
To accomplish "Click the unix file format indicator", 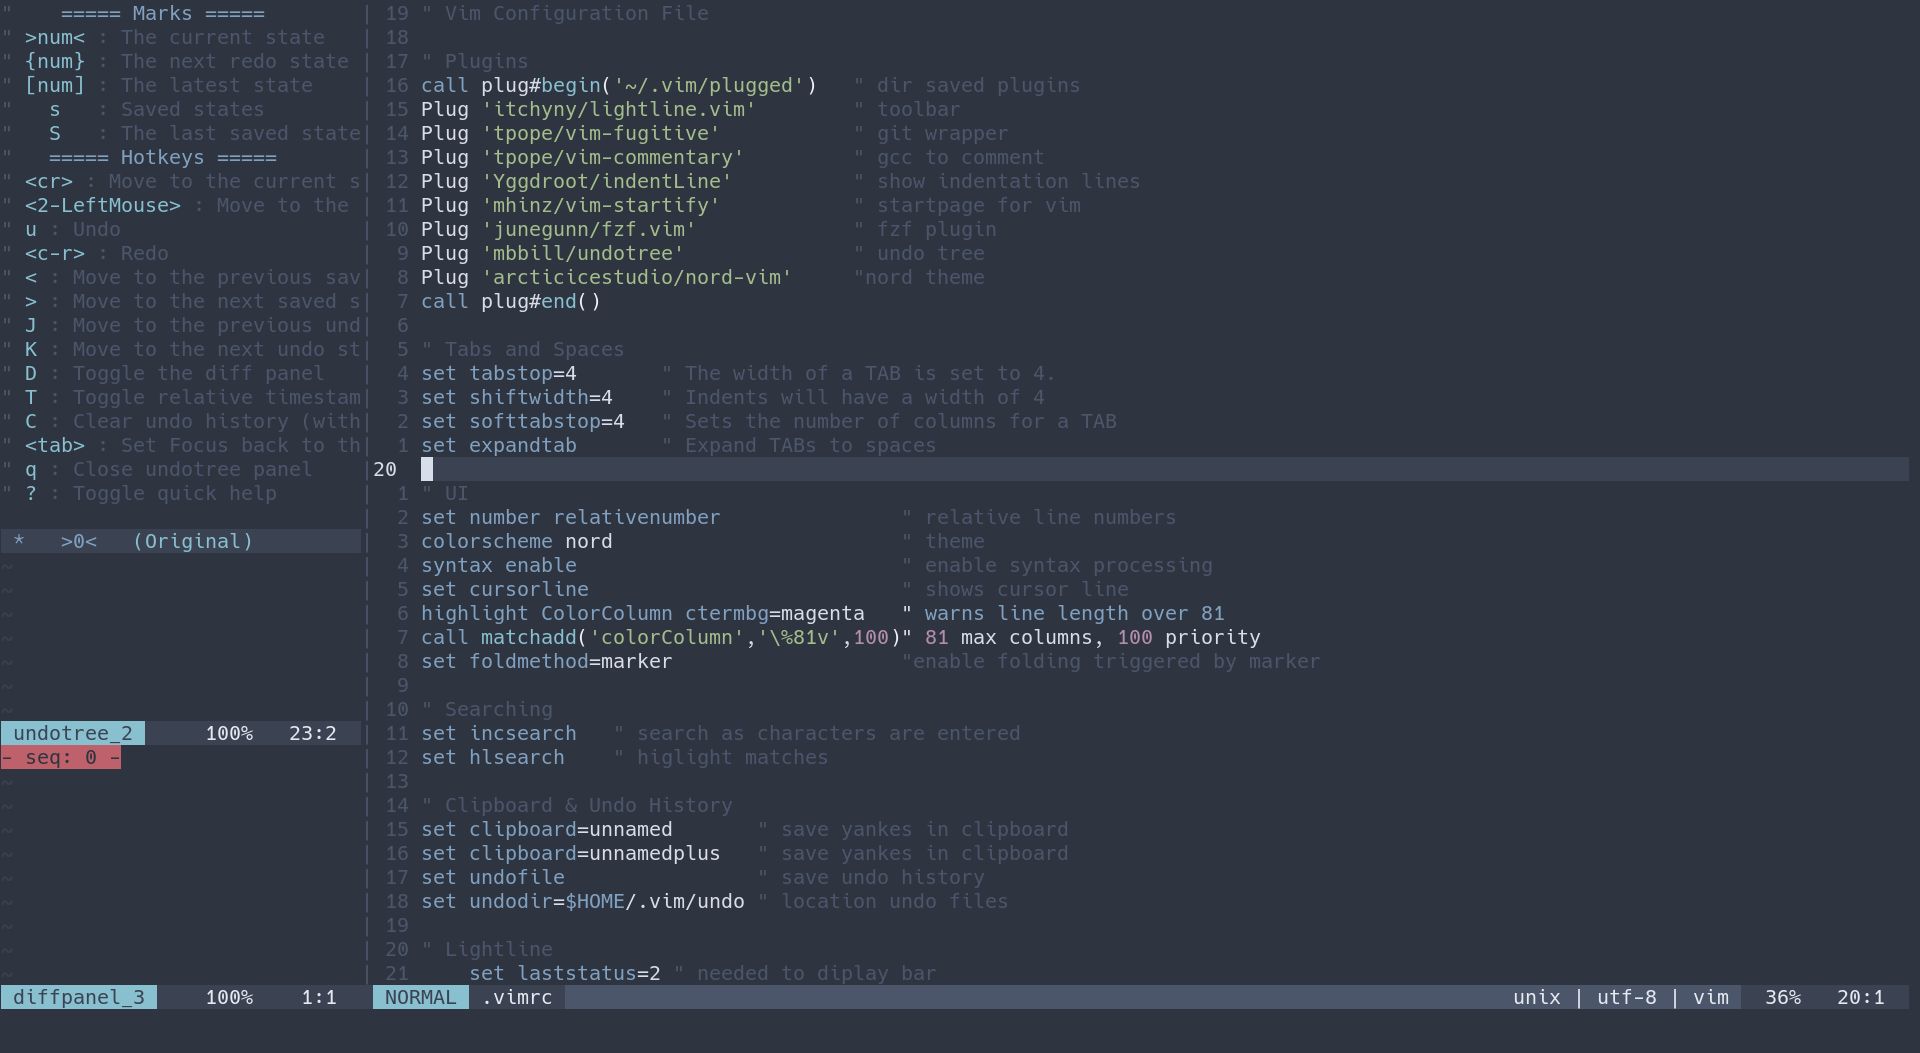I will (x=1536, y=997).
